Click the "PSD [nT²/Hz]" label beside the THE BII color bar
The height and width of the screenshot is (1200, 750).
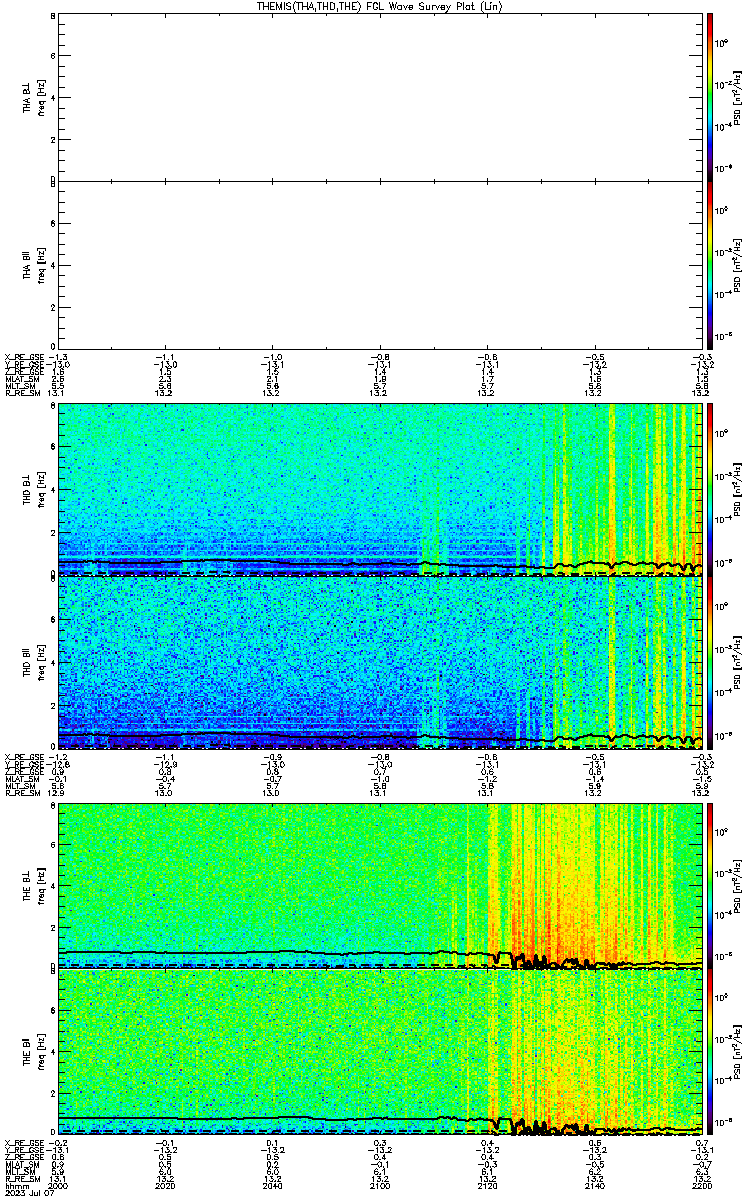click(737, 1051)
